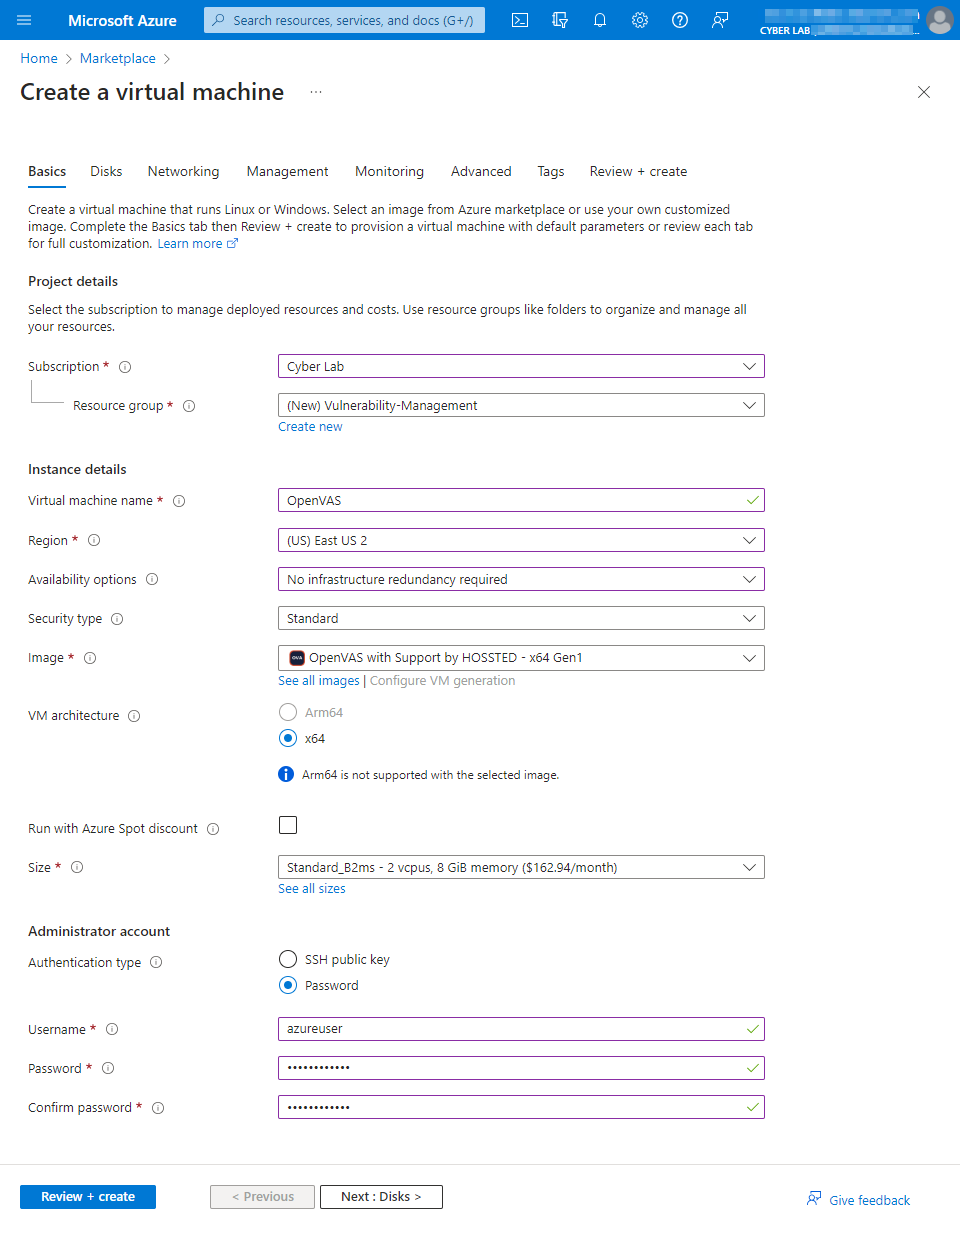Screen dimensions: 960x1234
Task: Click the ellipsis next to page title
Action: coord(316,92)
